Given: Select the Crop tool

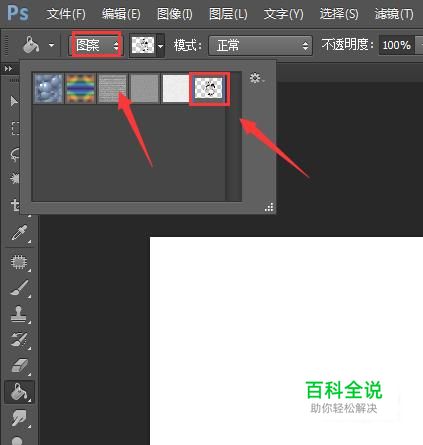Looking at the screenshot, I should [15, 205].
